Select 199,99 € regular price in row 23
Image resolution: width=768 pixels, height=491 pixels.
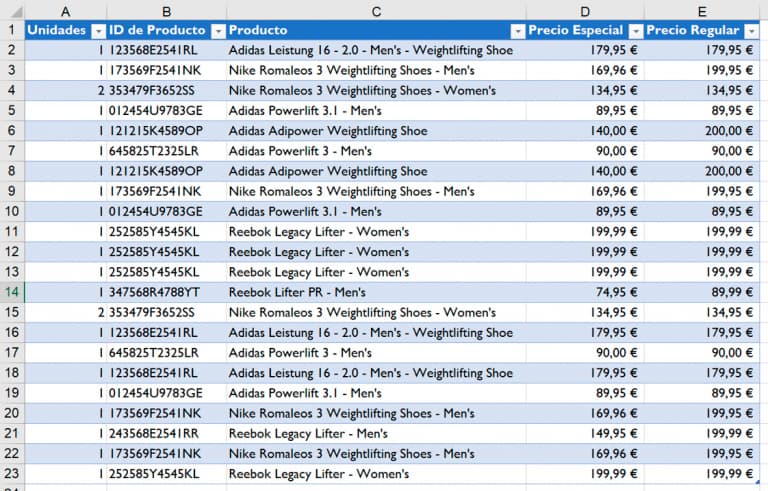702,474
